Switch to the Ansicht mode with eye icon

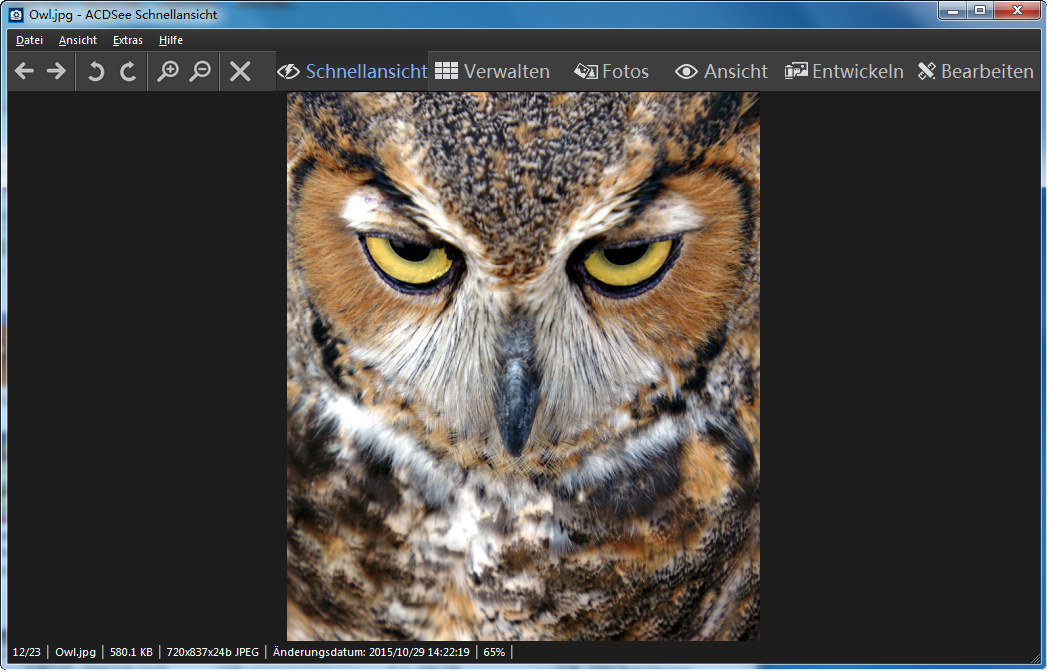tap(721, 71)
